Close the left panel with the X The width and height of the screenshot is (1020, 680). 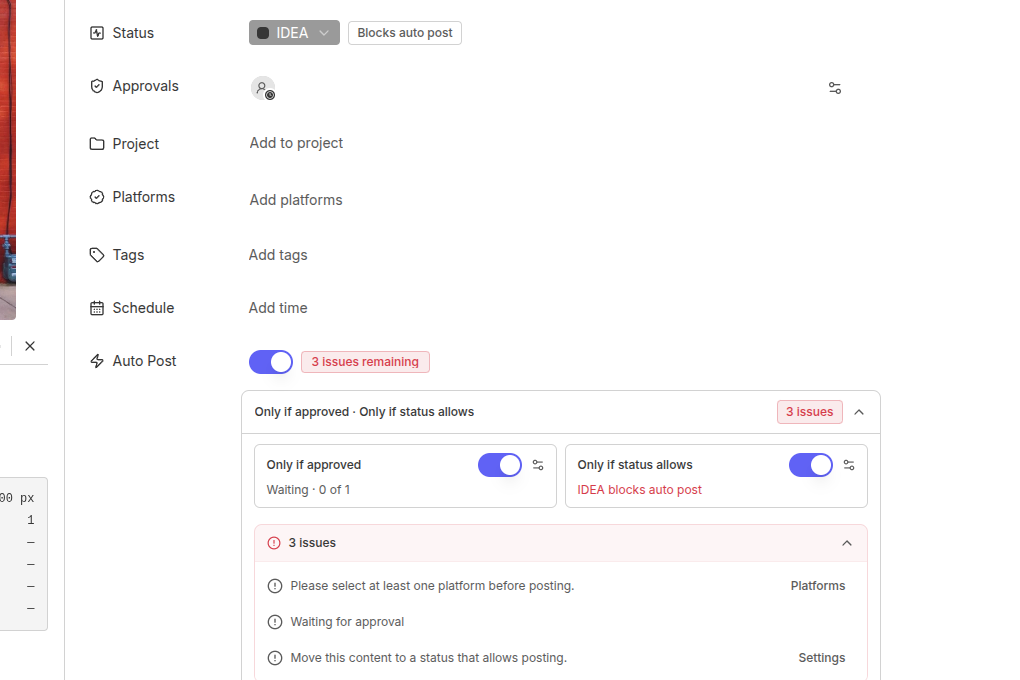coord(30,346)
